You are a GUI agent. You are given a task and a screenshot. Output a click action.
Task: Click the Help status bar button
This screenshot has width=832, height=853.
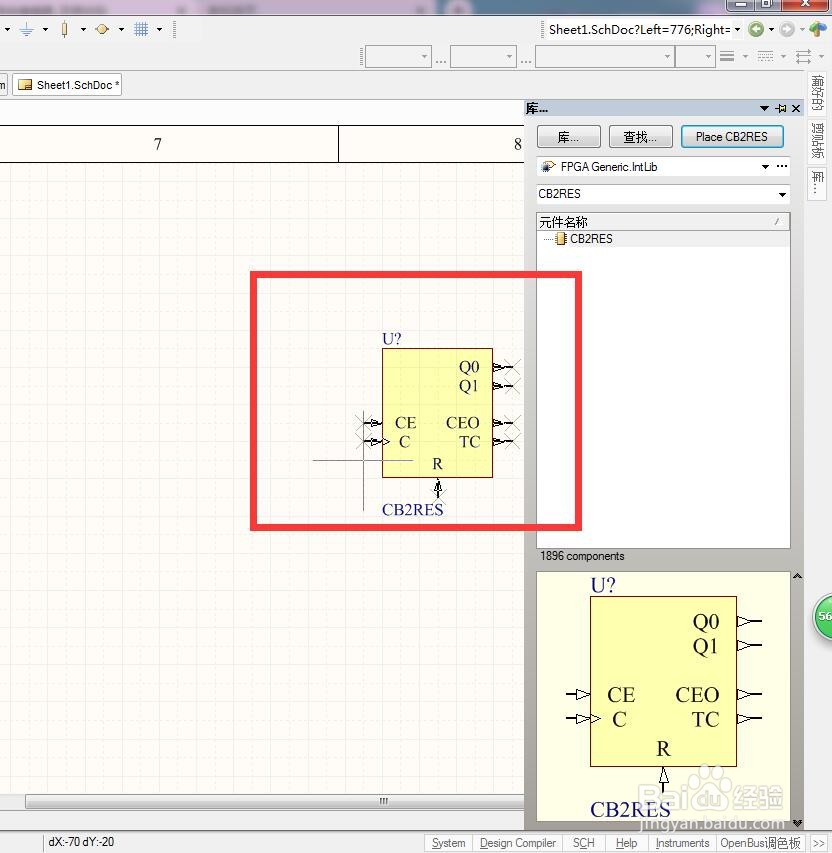tap(626, 843)
